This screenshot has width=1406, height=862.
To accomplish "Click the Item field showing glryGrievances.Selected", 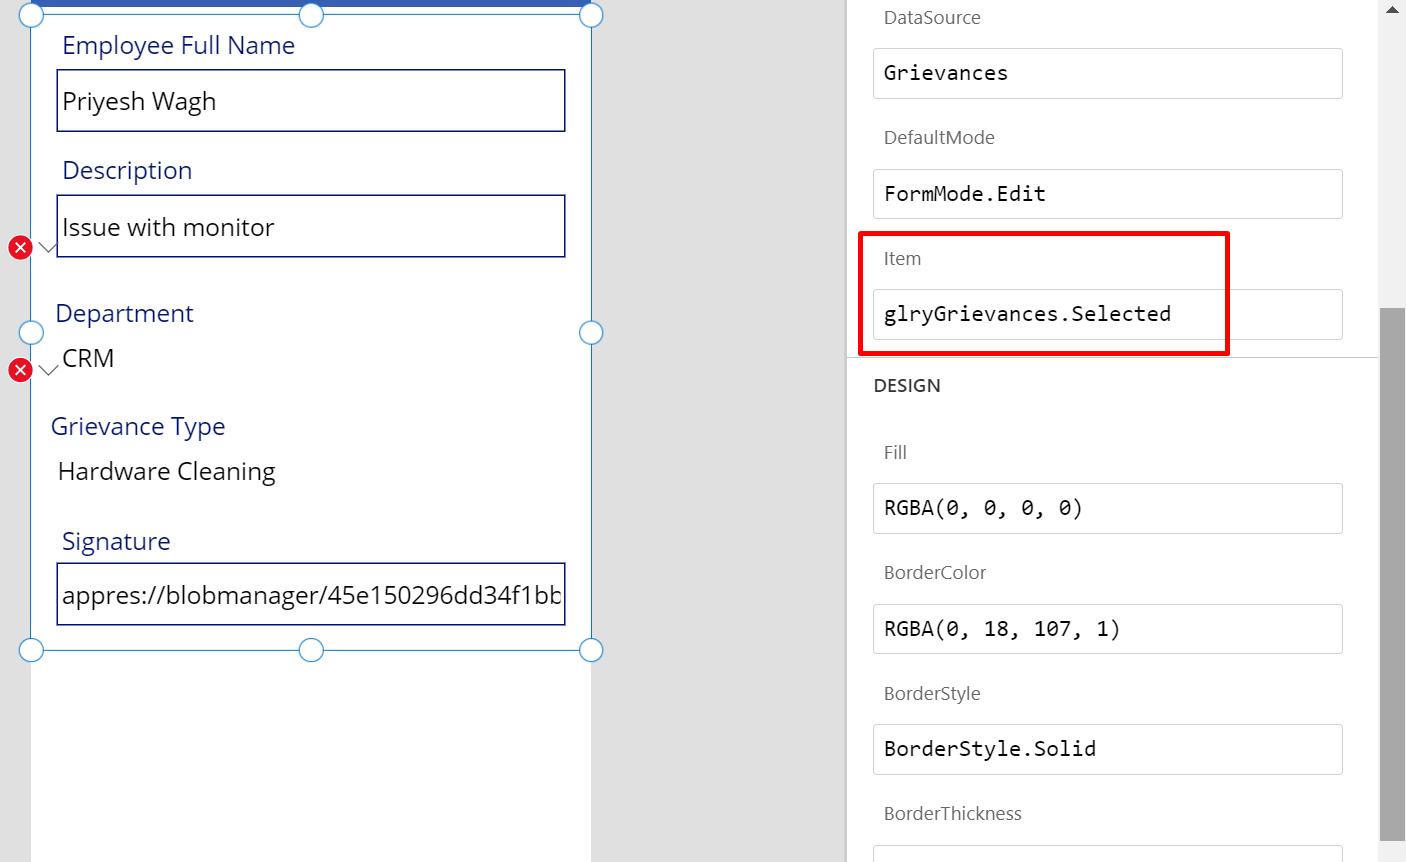I will click(1107, 314).
